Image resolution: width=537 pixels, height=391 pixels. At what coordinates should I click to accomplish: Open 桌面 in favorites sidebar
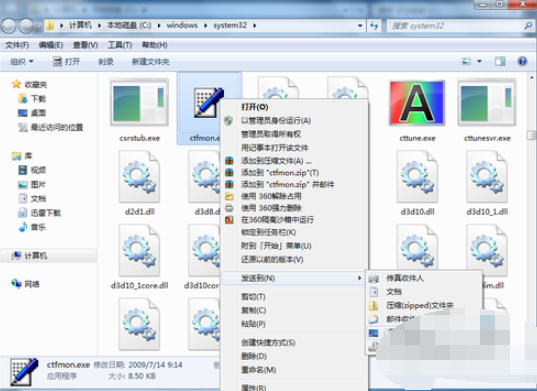pos(32,113)
